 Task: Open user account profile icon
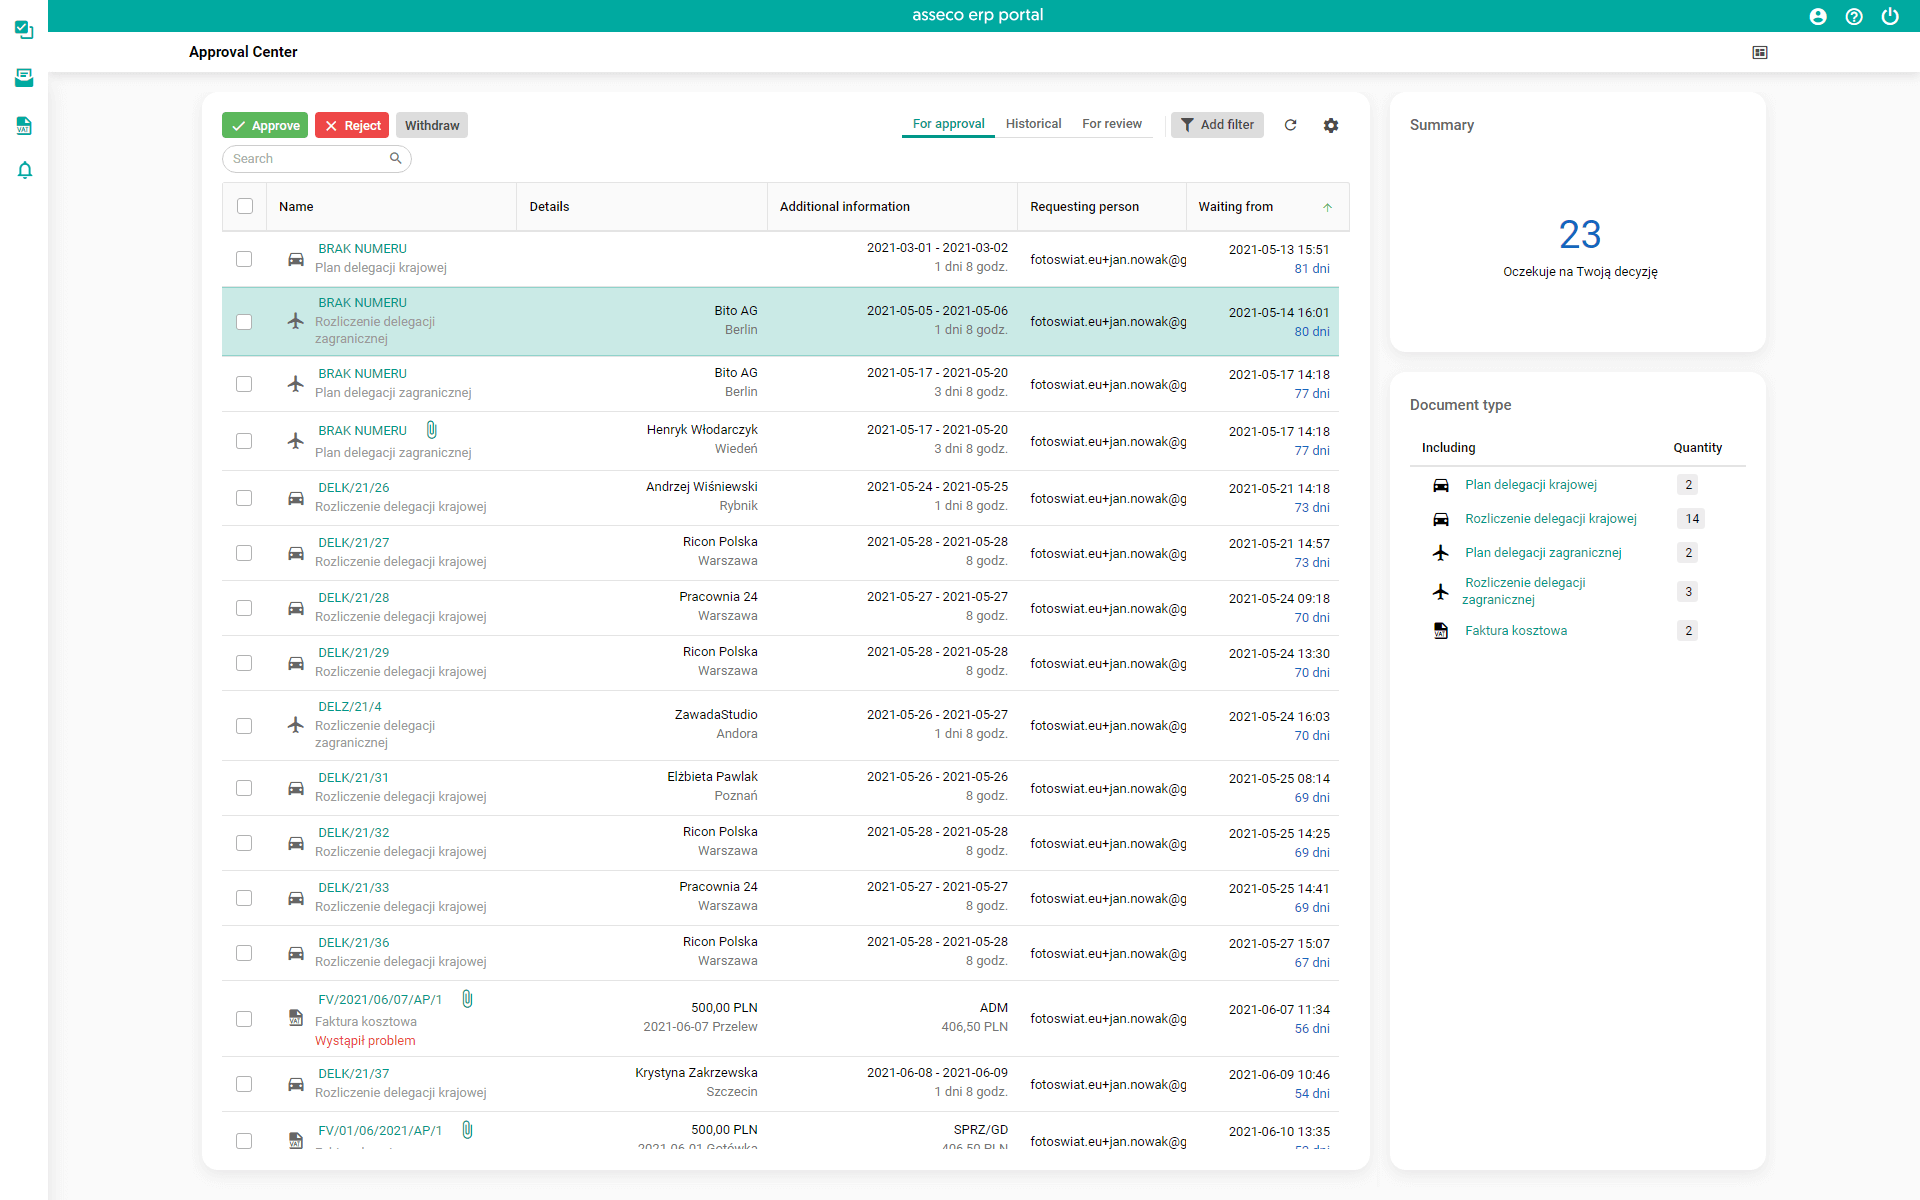click(1818, 16)
